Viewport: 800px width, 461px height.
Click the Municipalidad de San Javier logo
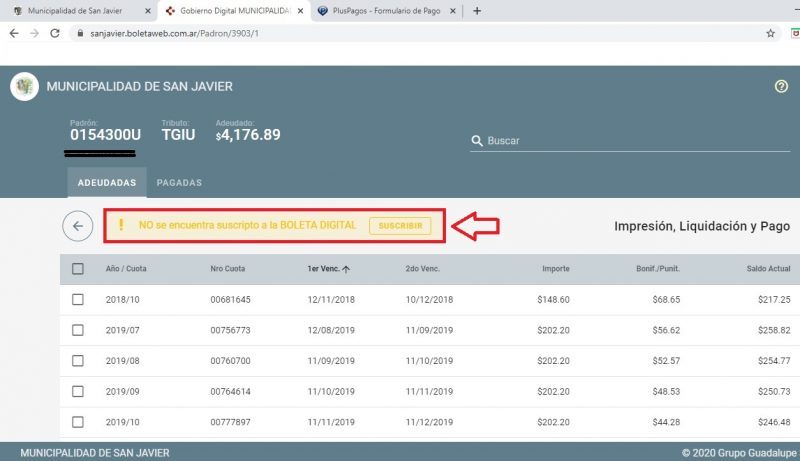point(24,87)
